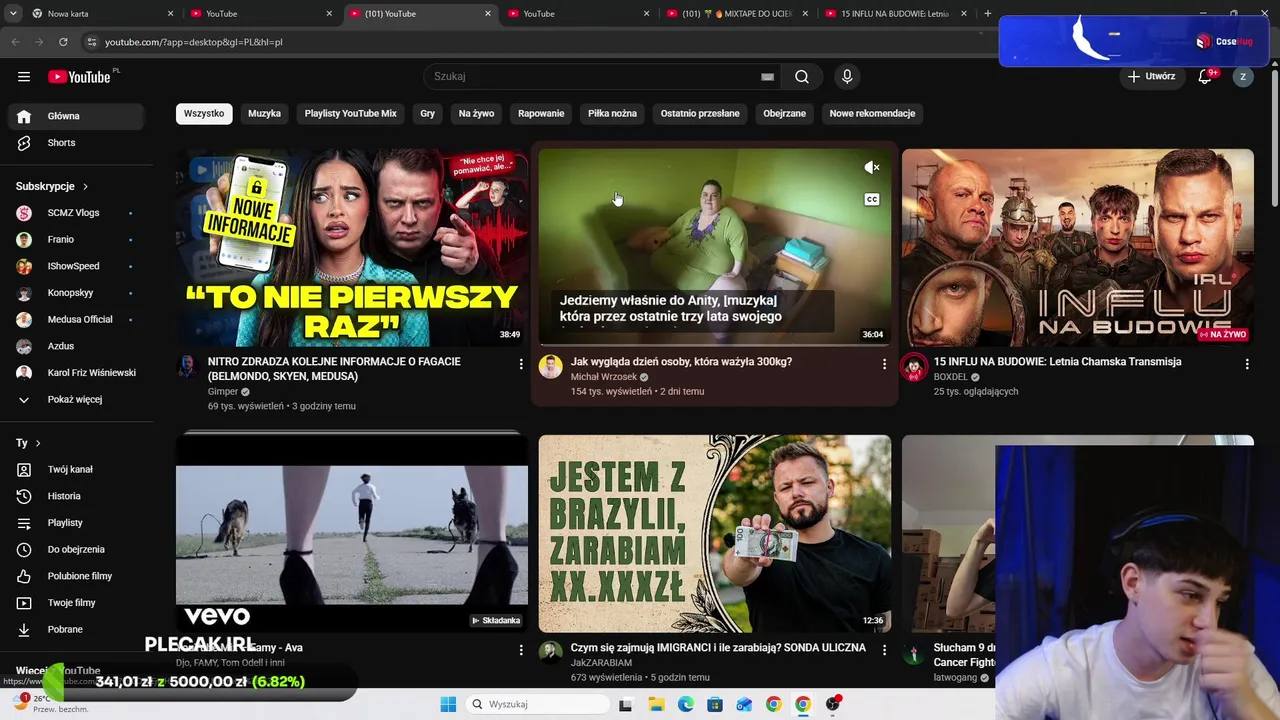The height and width of the screenshot is (720, 1280).
Task: Open the INFLU NA BUDOWIE live thumbnail
Action: [1078, 248]
